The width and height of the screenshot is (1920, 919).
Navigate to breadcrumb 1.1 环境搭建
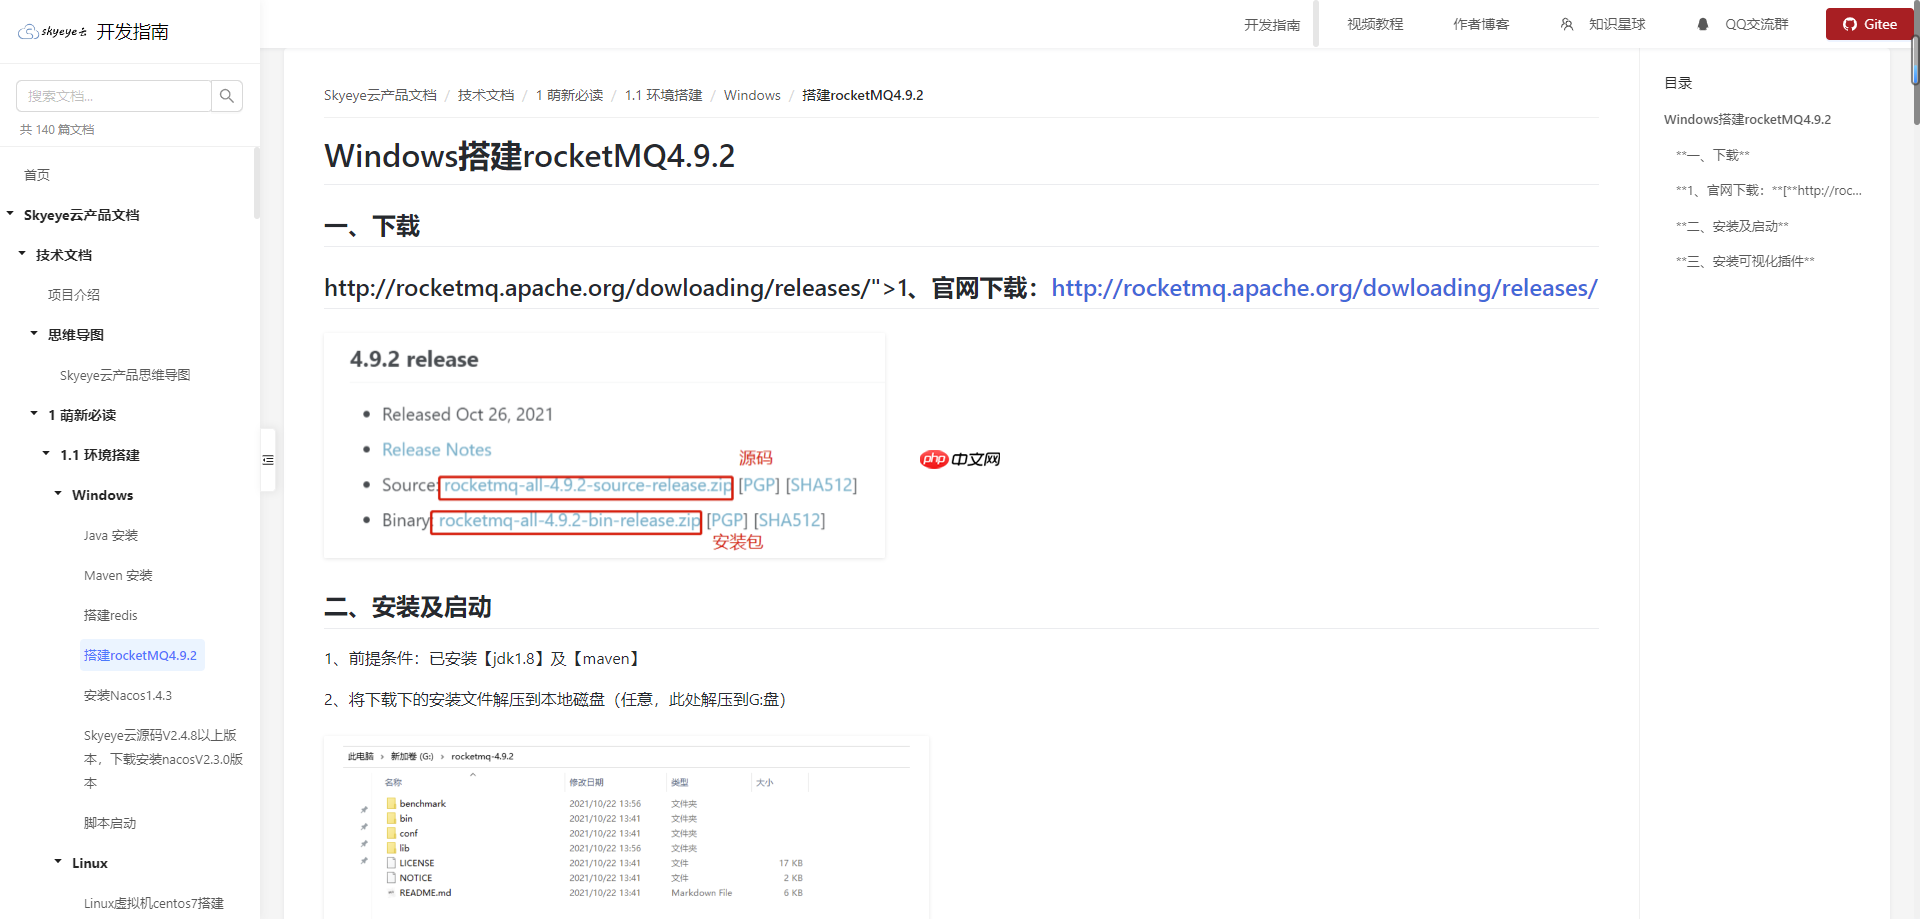(663, 95)
